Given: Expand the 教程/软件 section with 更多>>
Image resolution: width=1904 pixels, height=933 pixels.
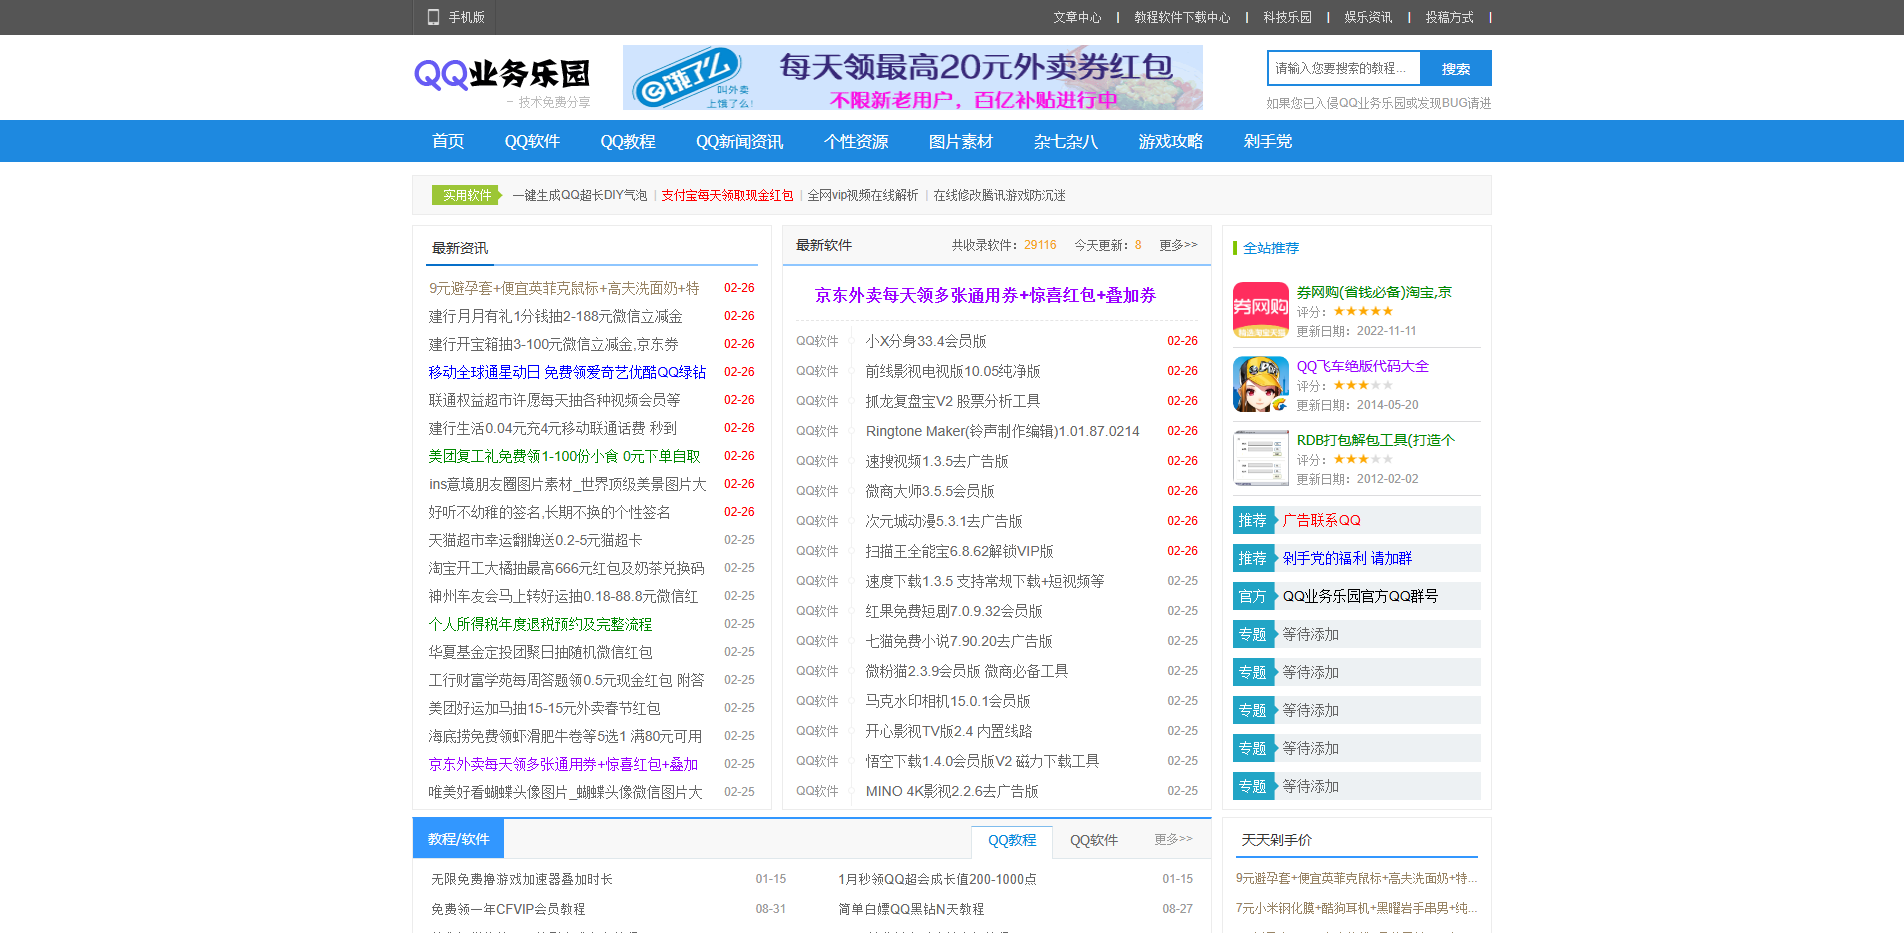Looking at the screenshot, I should coord(1170,839).
